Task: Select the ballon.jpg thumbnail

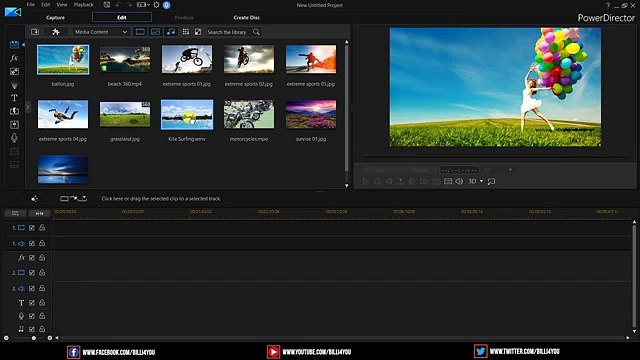Action: coord(63,60)
